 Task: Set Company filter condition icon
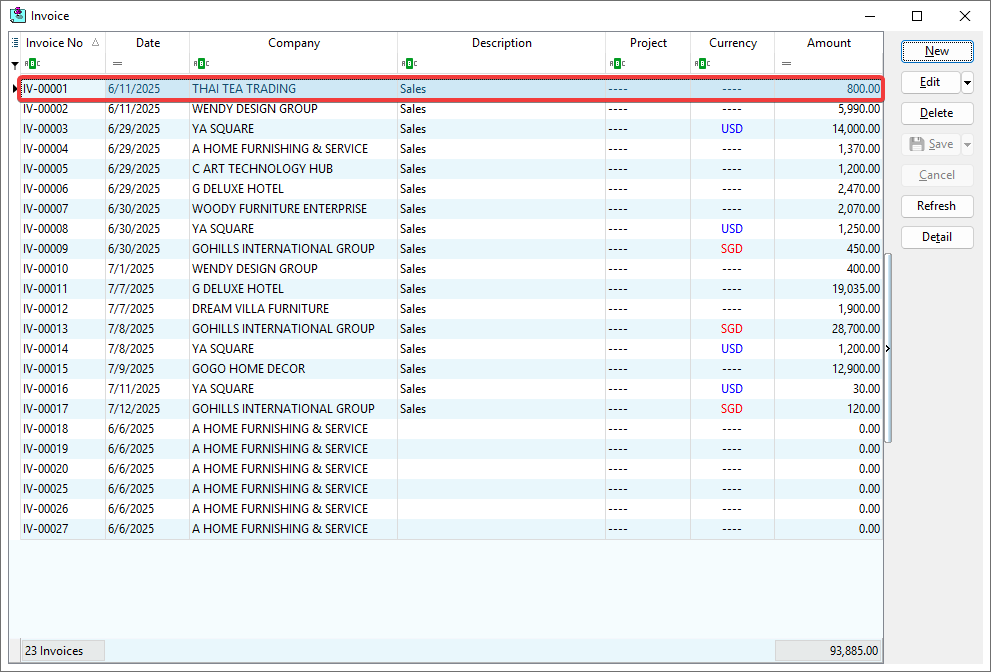point(201,63)
